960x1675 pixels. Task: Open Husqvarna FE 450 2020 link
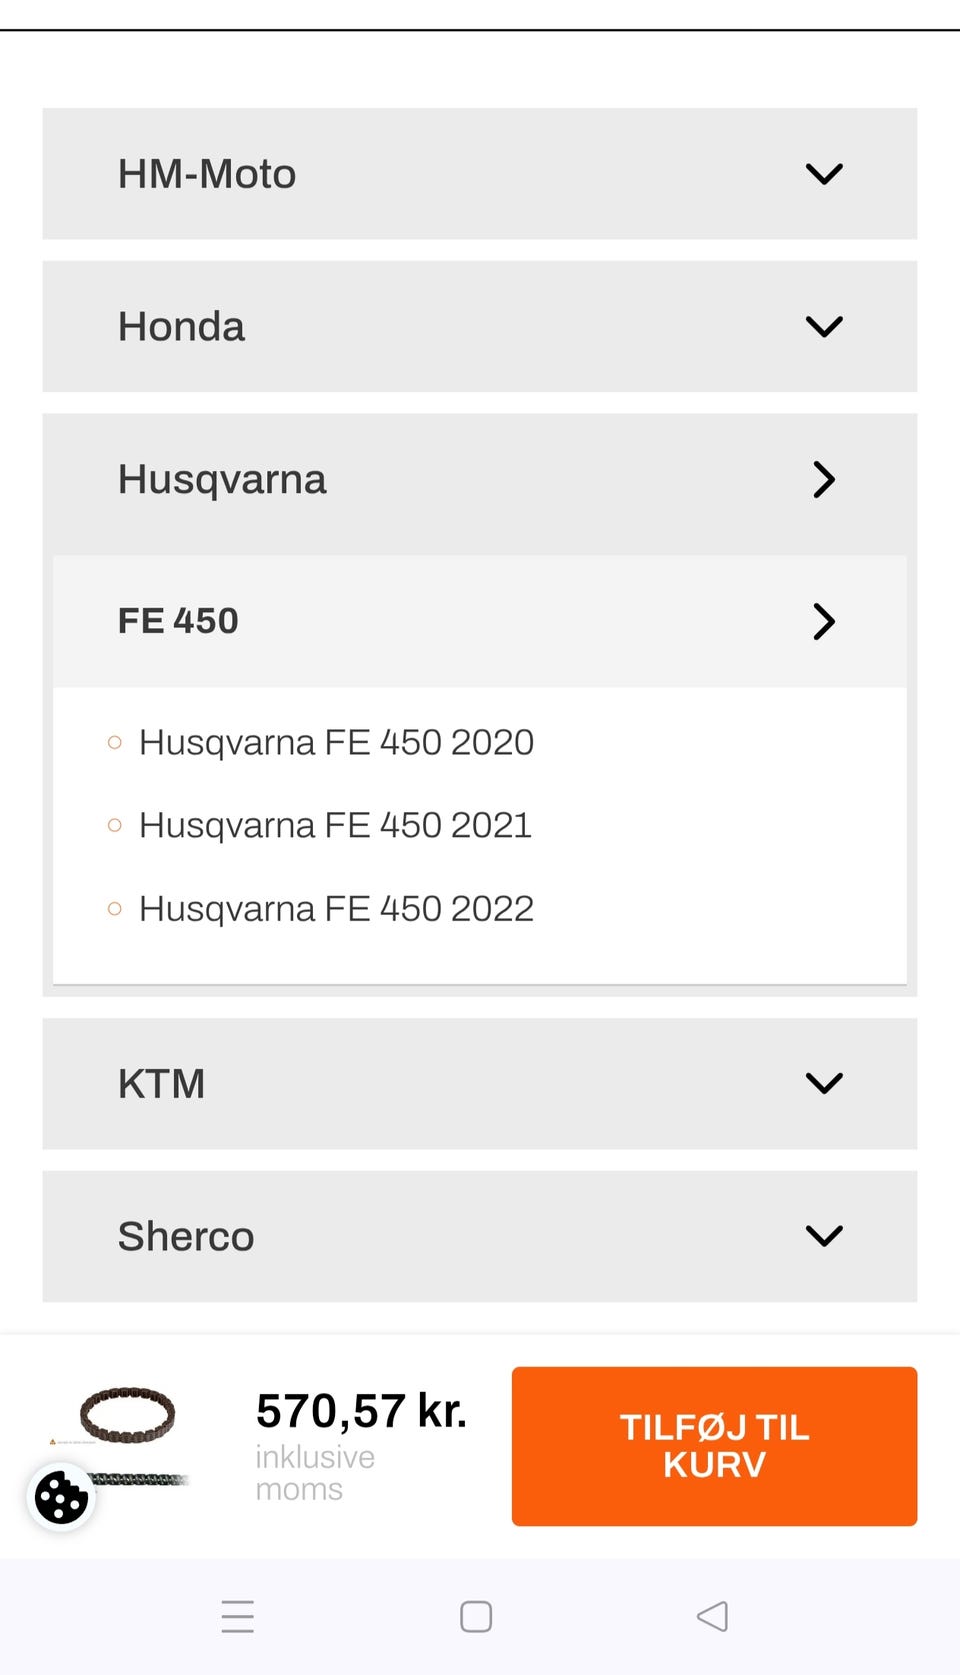336,743
